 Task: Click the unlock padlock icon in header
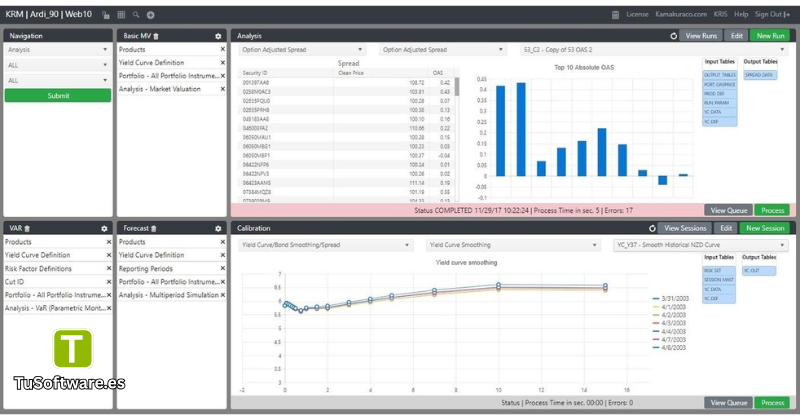pos(106,15)
